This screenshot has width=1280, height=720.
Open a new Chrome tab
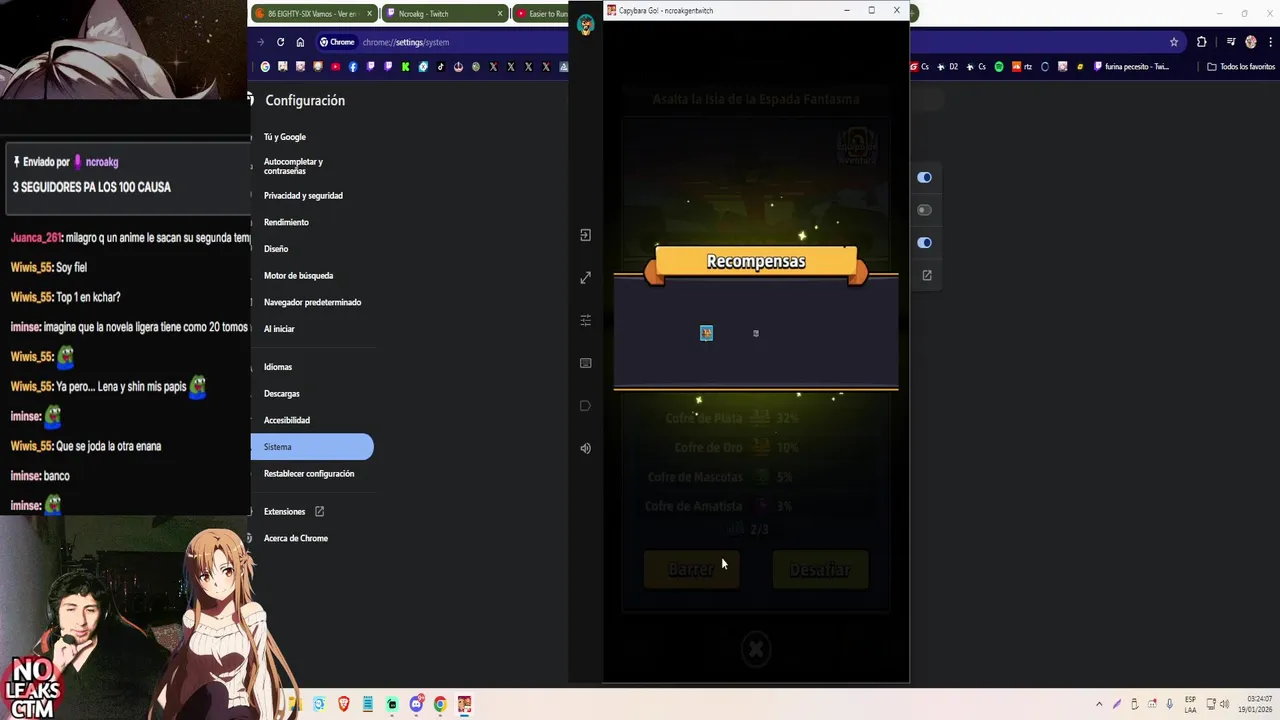(x=914, y=14)
